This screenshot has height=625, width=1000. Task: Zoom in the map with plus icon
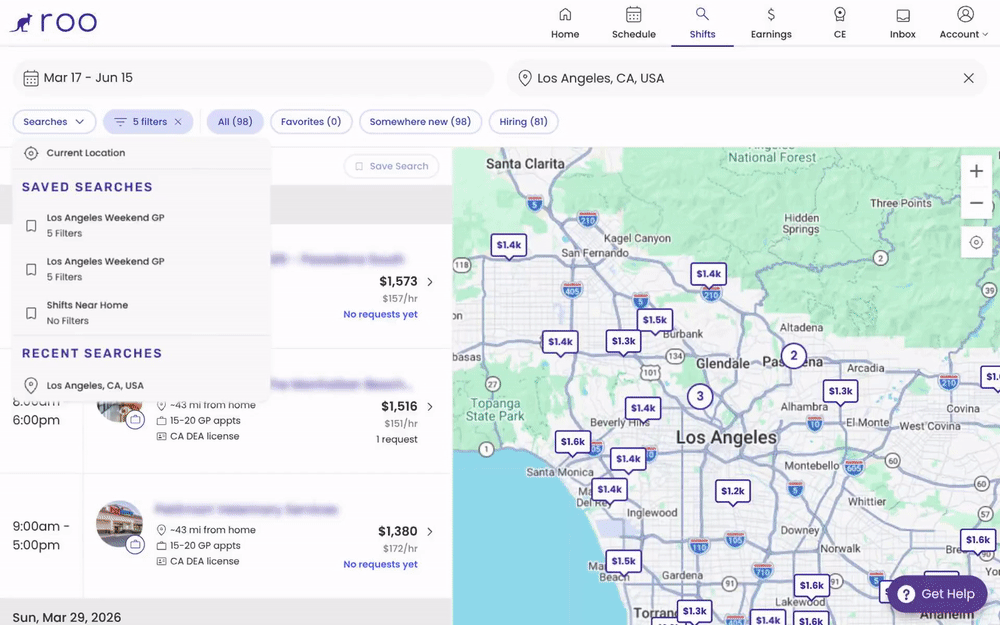click(976, 171)
